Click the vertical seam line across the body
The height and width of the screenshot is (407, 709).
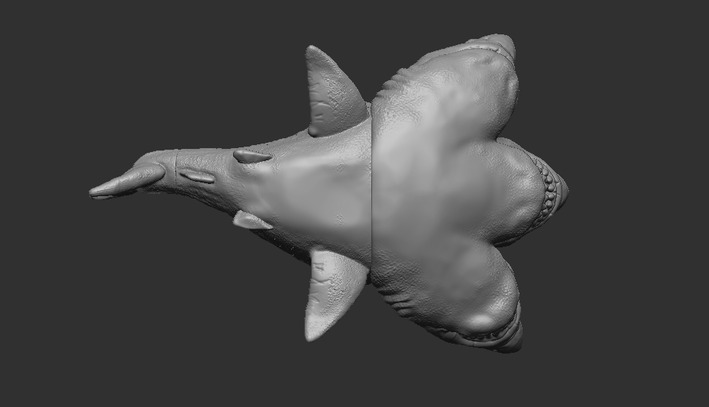click(x=372, y=190)
